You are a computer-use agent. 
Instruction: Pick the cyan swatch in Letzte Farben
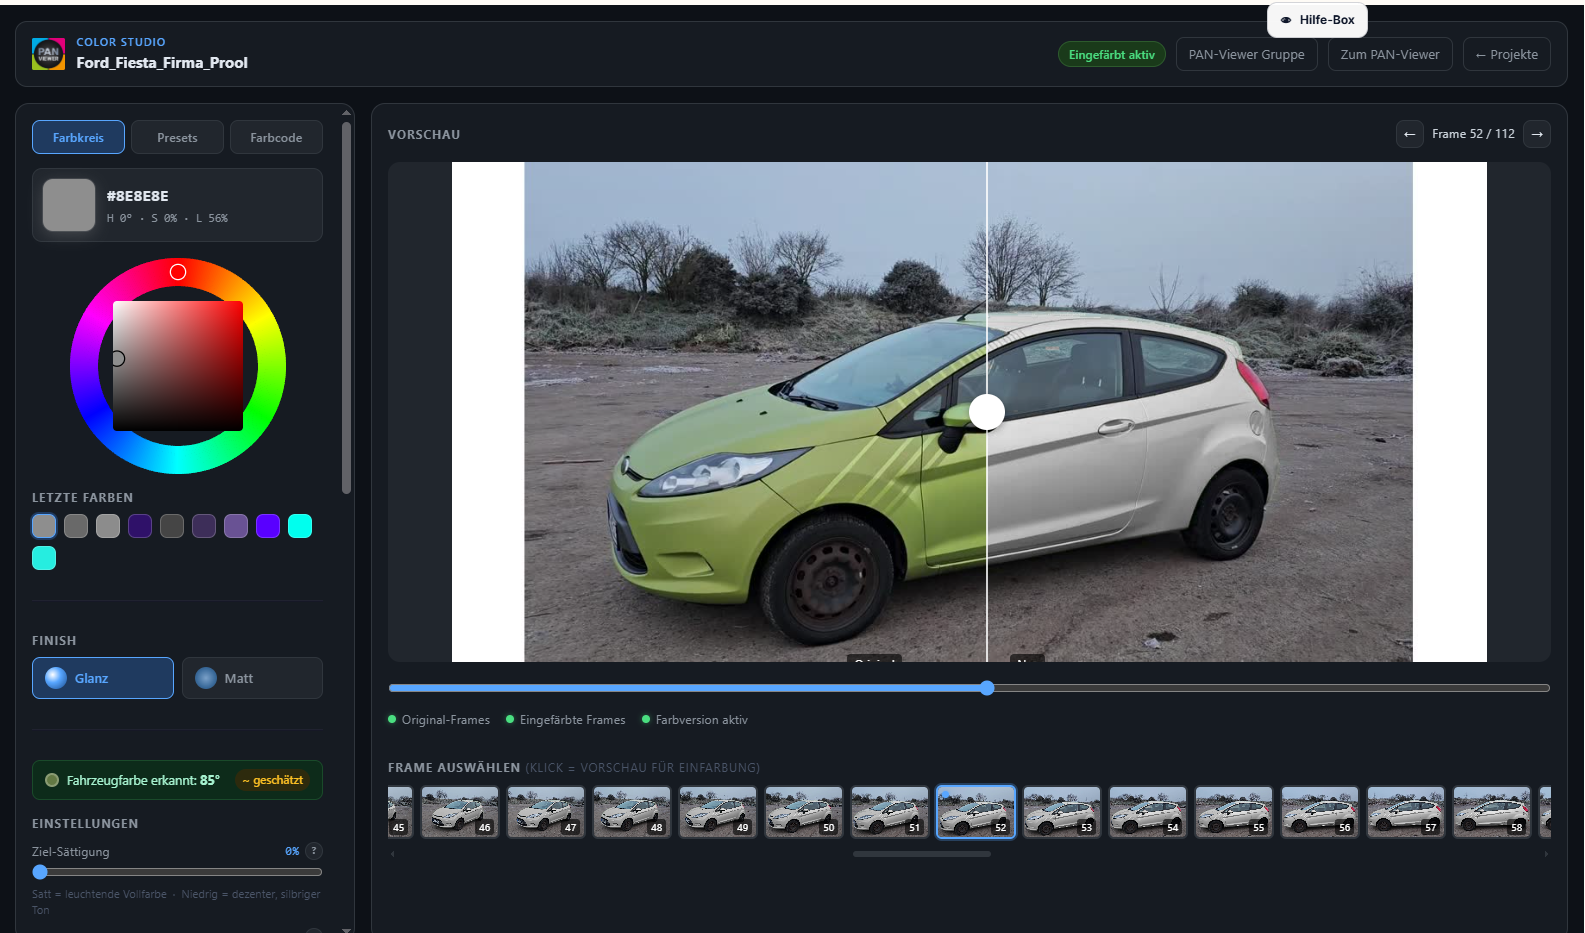pos(300,526)
